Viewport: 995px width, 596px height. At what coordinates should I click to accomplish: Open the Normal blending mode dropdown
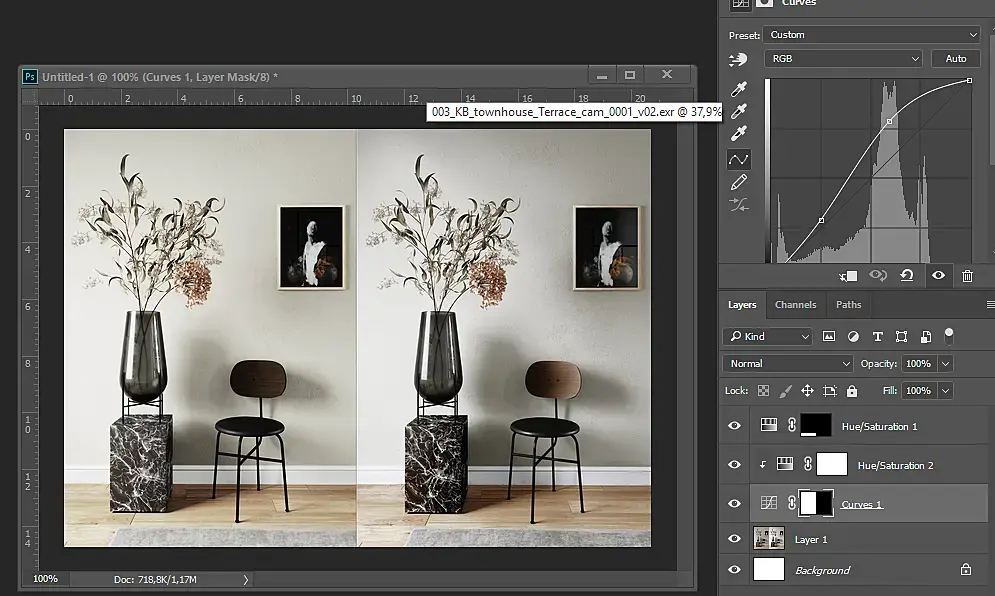point(788,364)
